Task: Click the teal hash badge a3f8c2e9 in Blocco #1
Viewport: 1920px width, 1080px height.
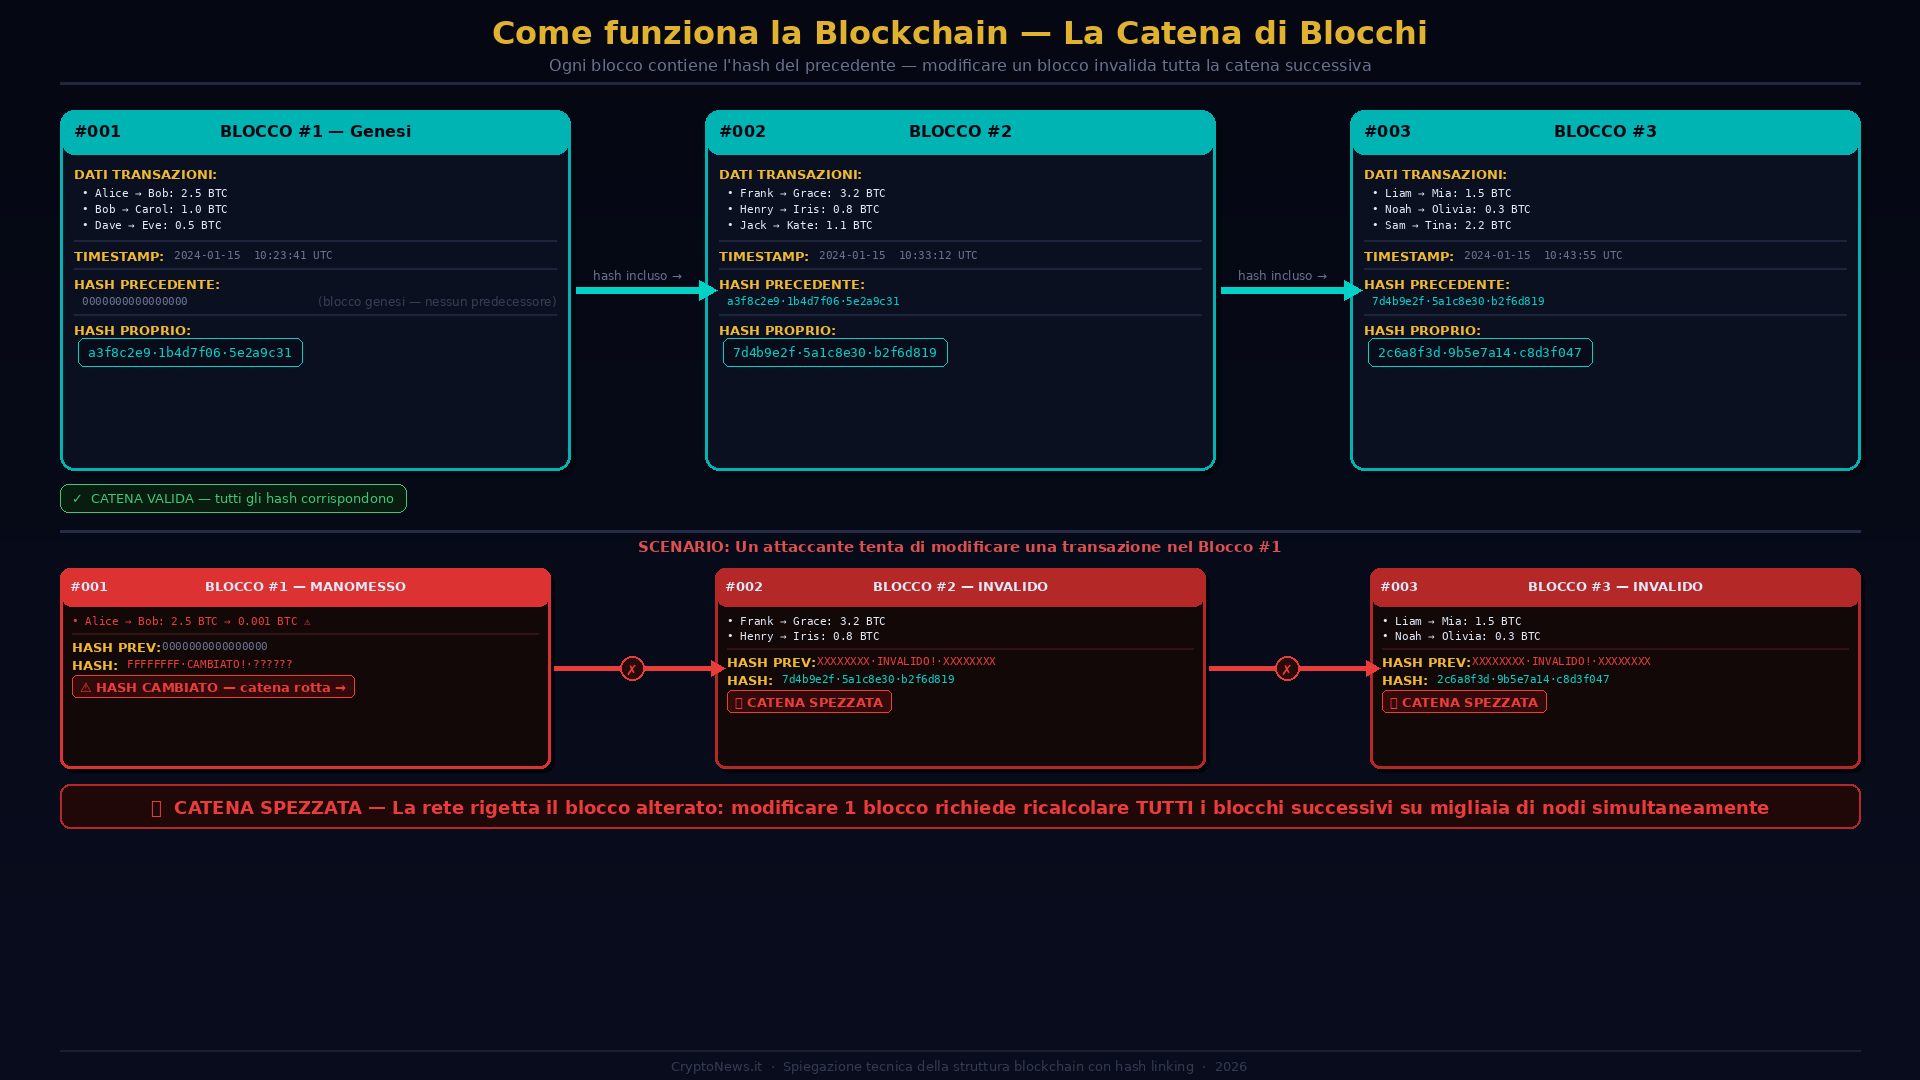Action: 190,352
